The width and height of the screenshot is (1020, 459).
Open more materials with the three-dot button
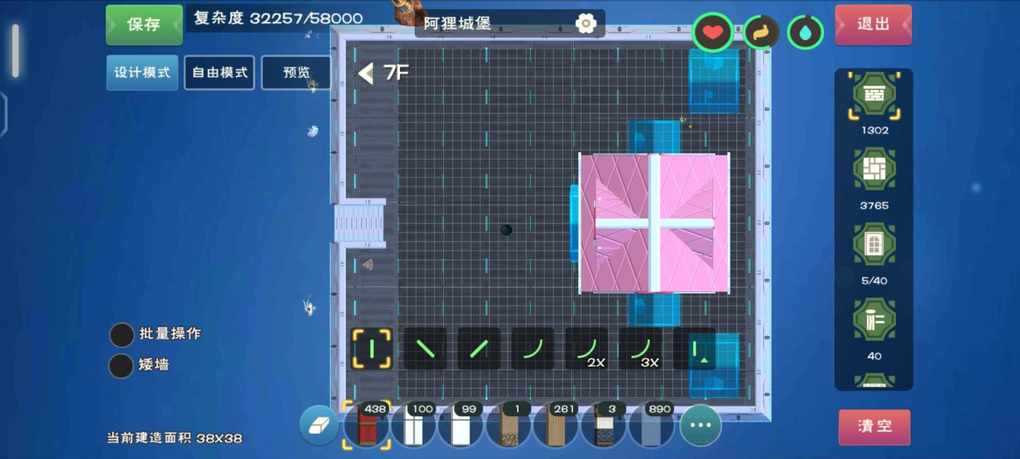click(701, 426)
